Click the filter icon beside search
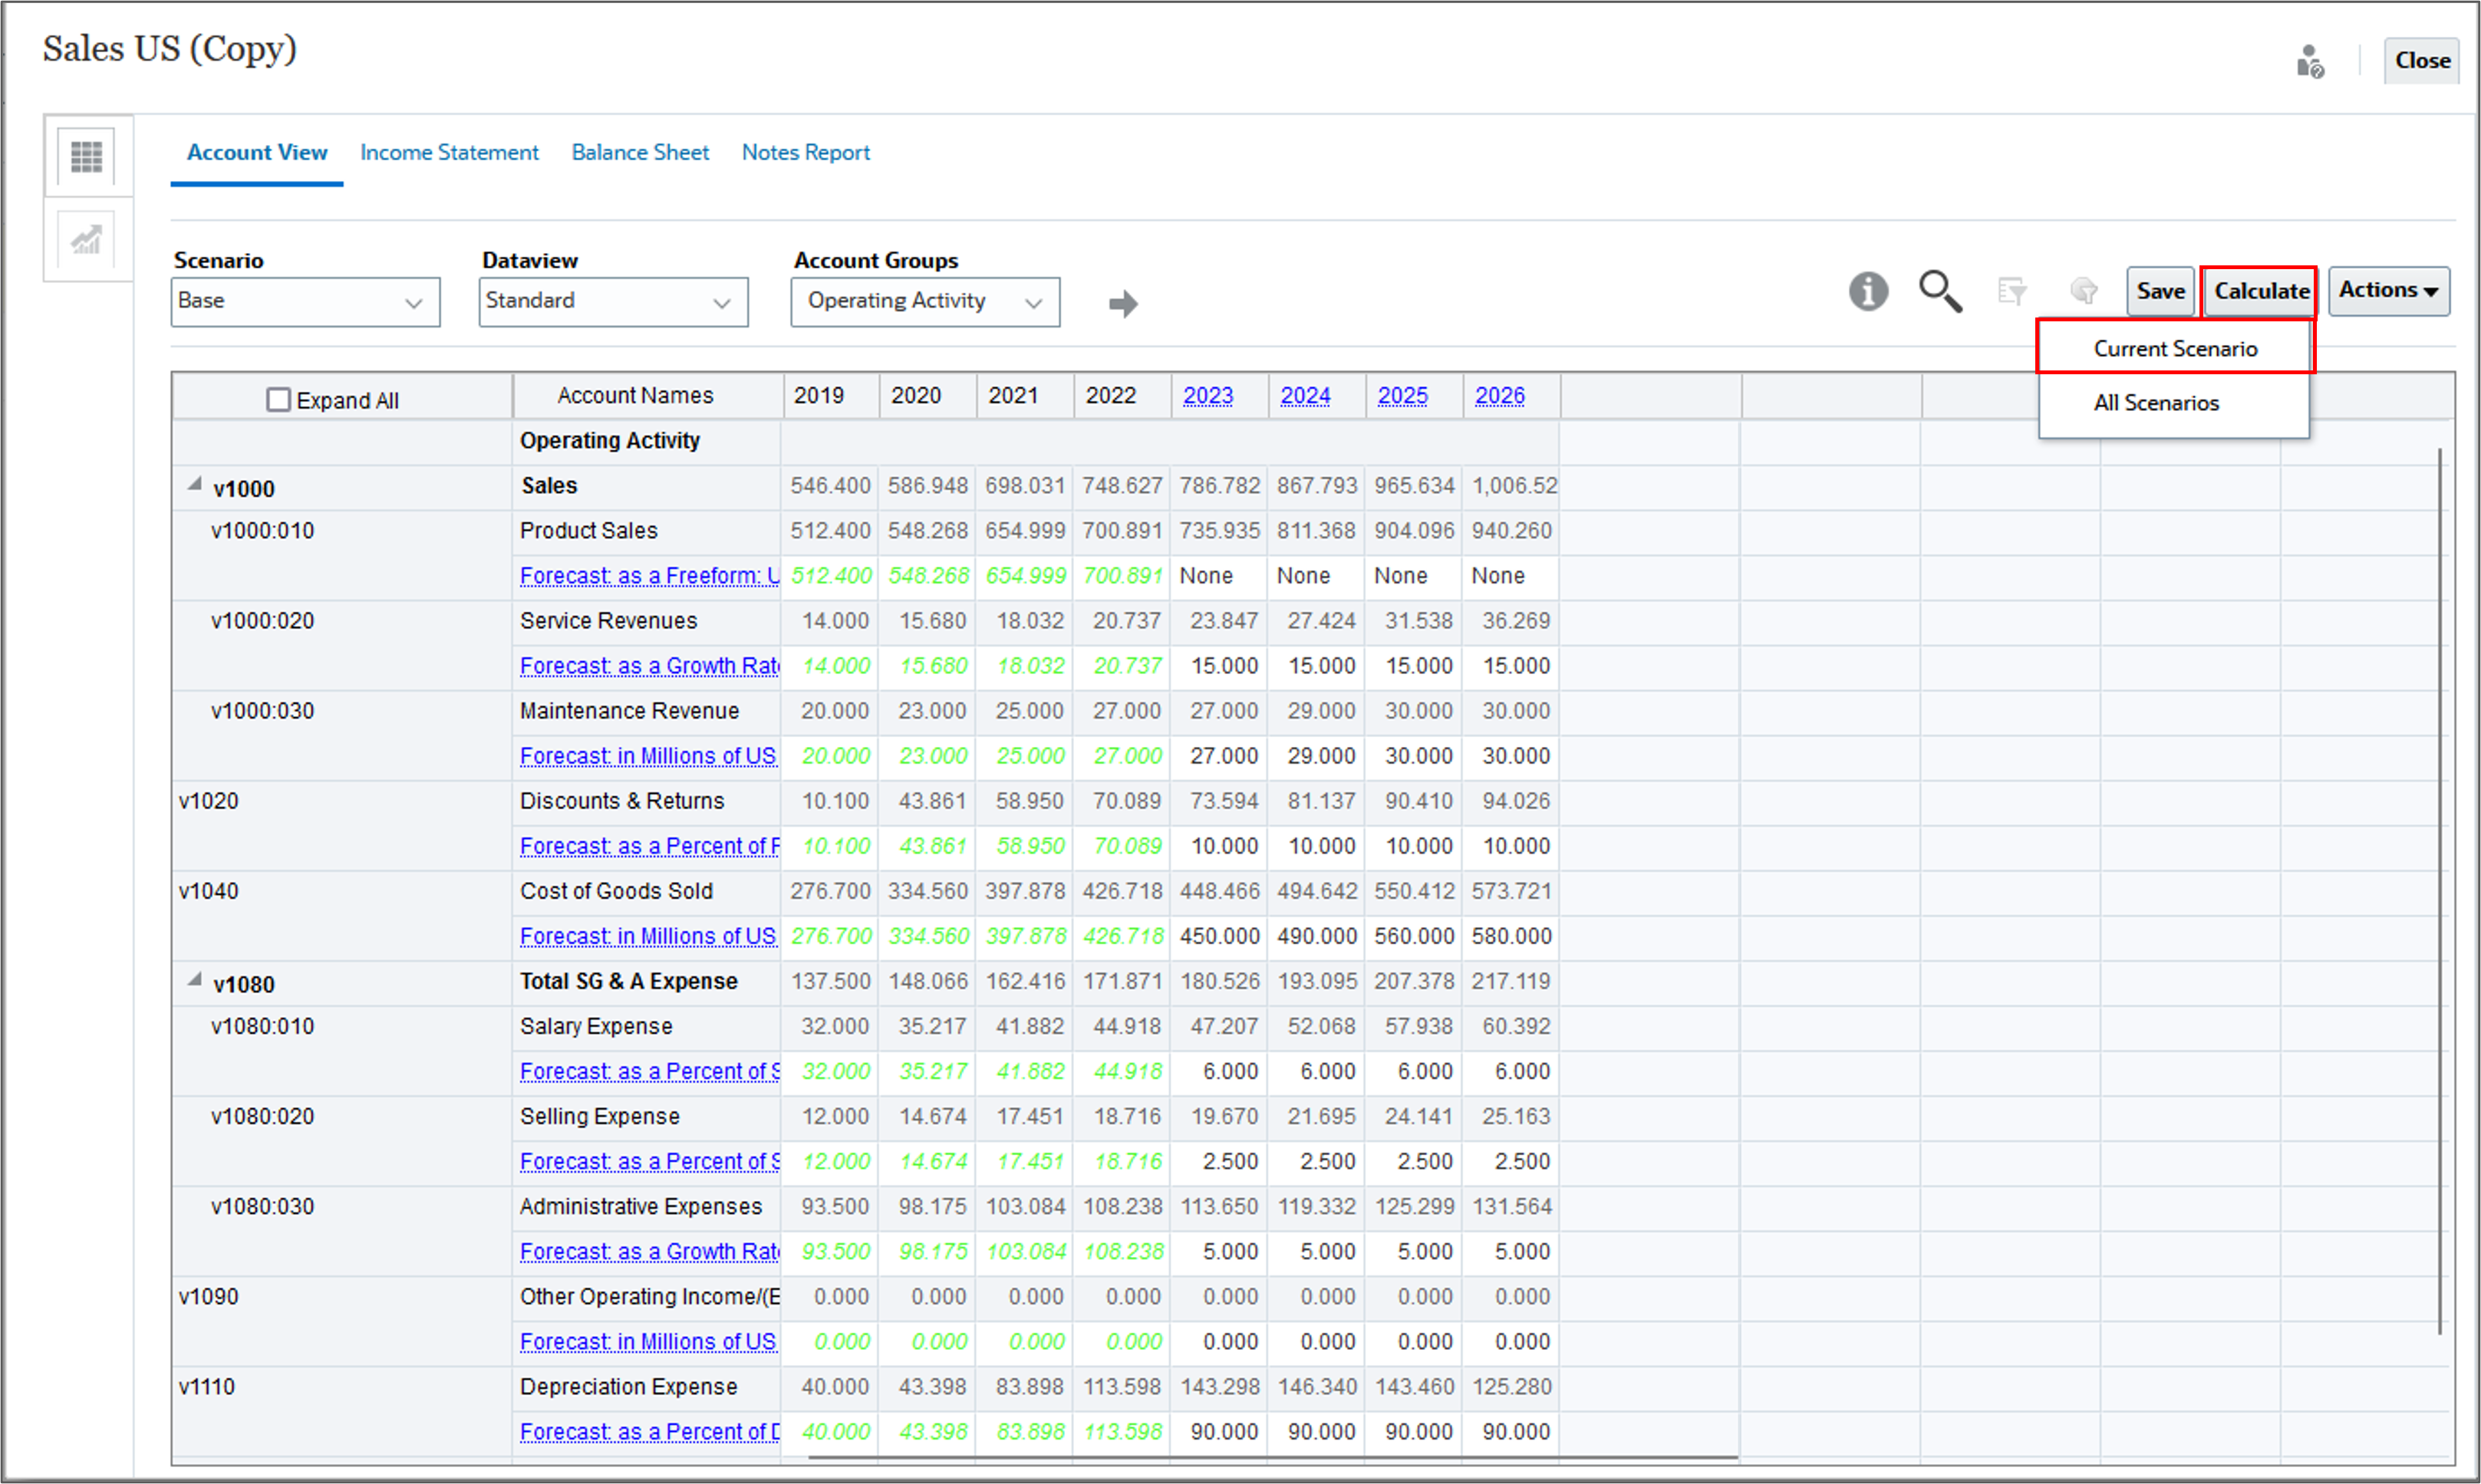Viewport: 2481px width, 1484px height. coord(2012,291)
